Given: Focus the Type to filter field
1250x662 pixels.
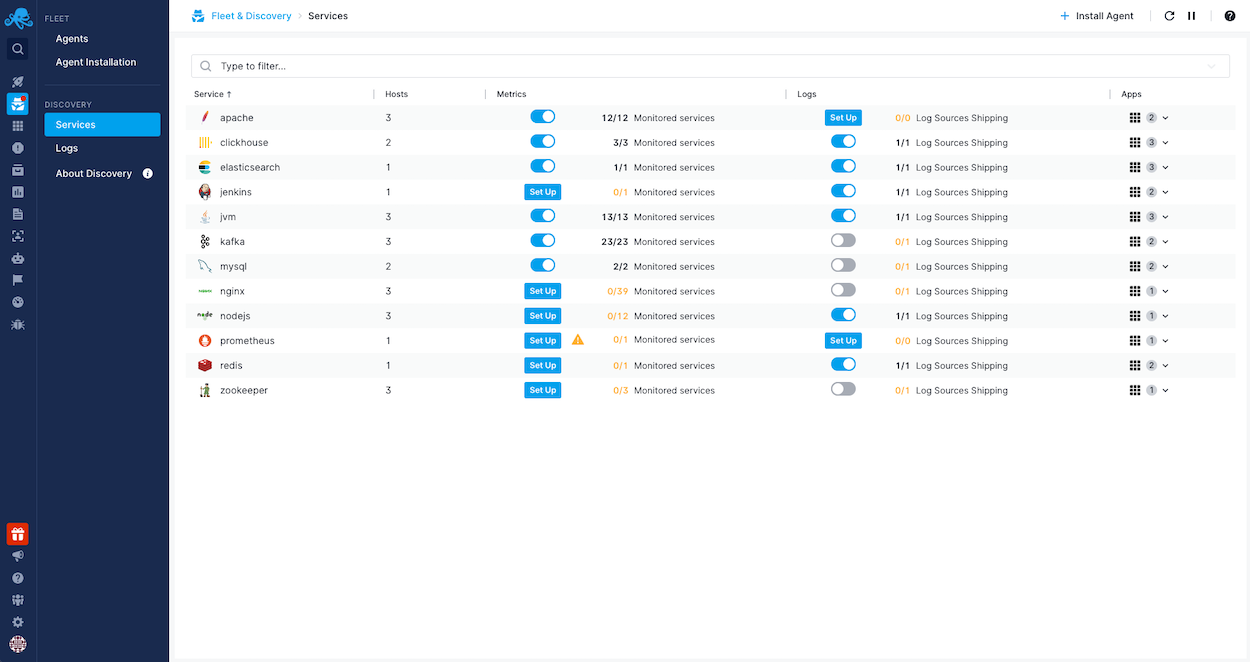Looking at the screenshot, I should (x=710, y=66).
